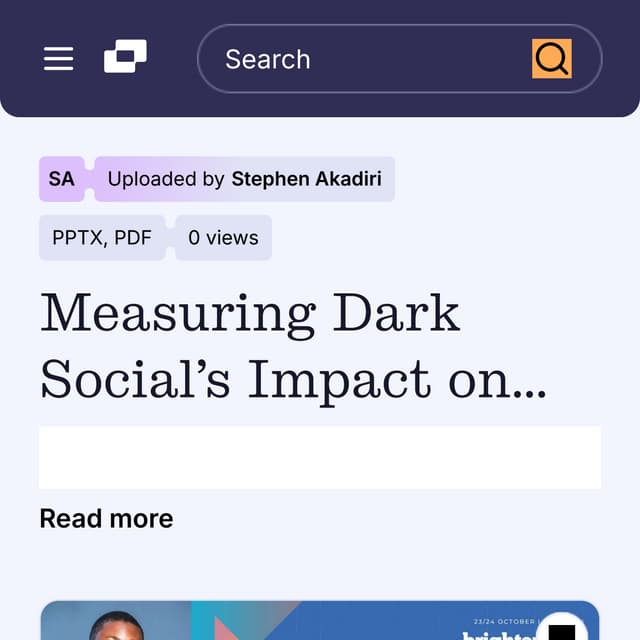Open the hamburger navigation menu

coord(59,59)
